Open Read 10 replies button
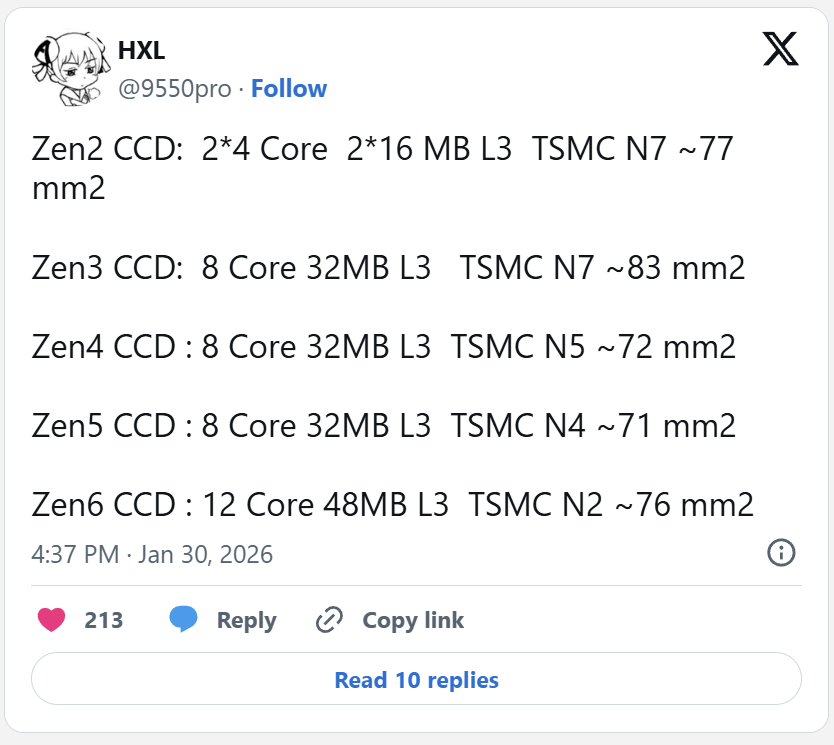This screenshot has height=745, width=834. pyautogui.click(x=416, y=680)
